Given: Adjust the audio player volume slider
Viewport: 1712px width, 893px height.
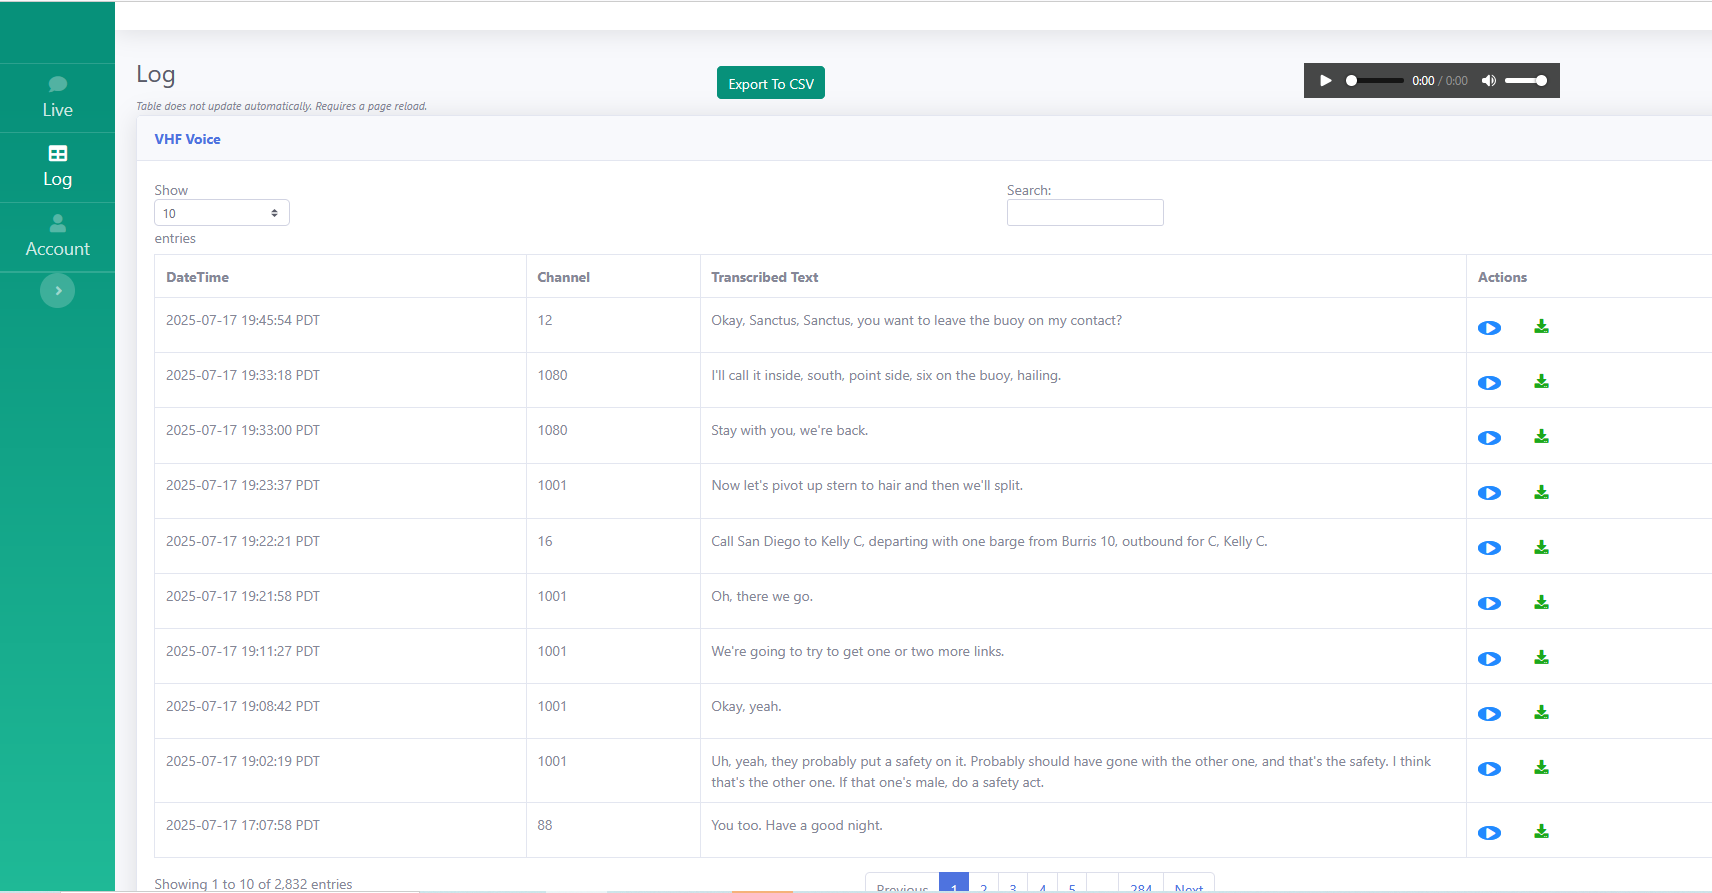Looking at the screenshot, I should [x=1526, y=81].
